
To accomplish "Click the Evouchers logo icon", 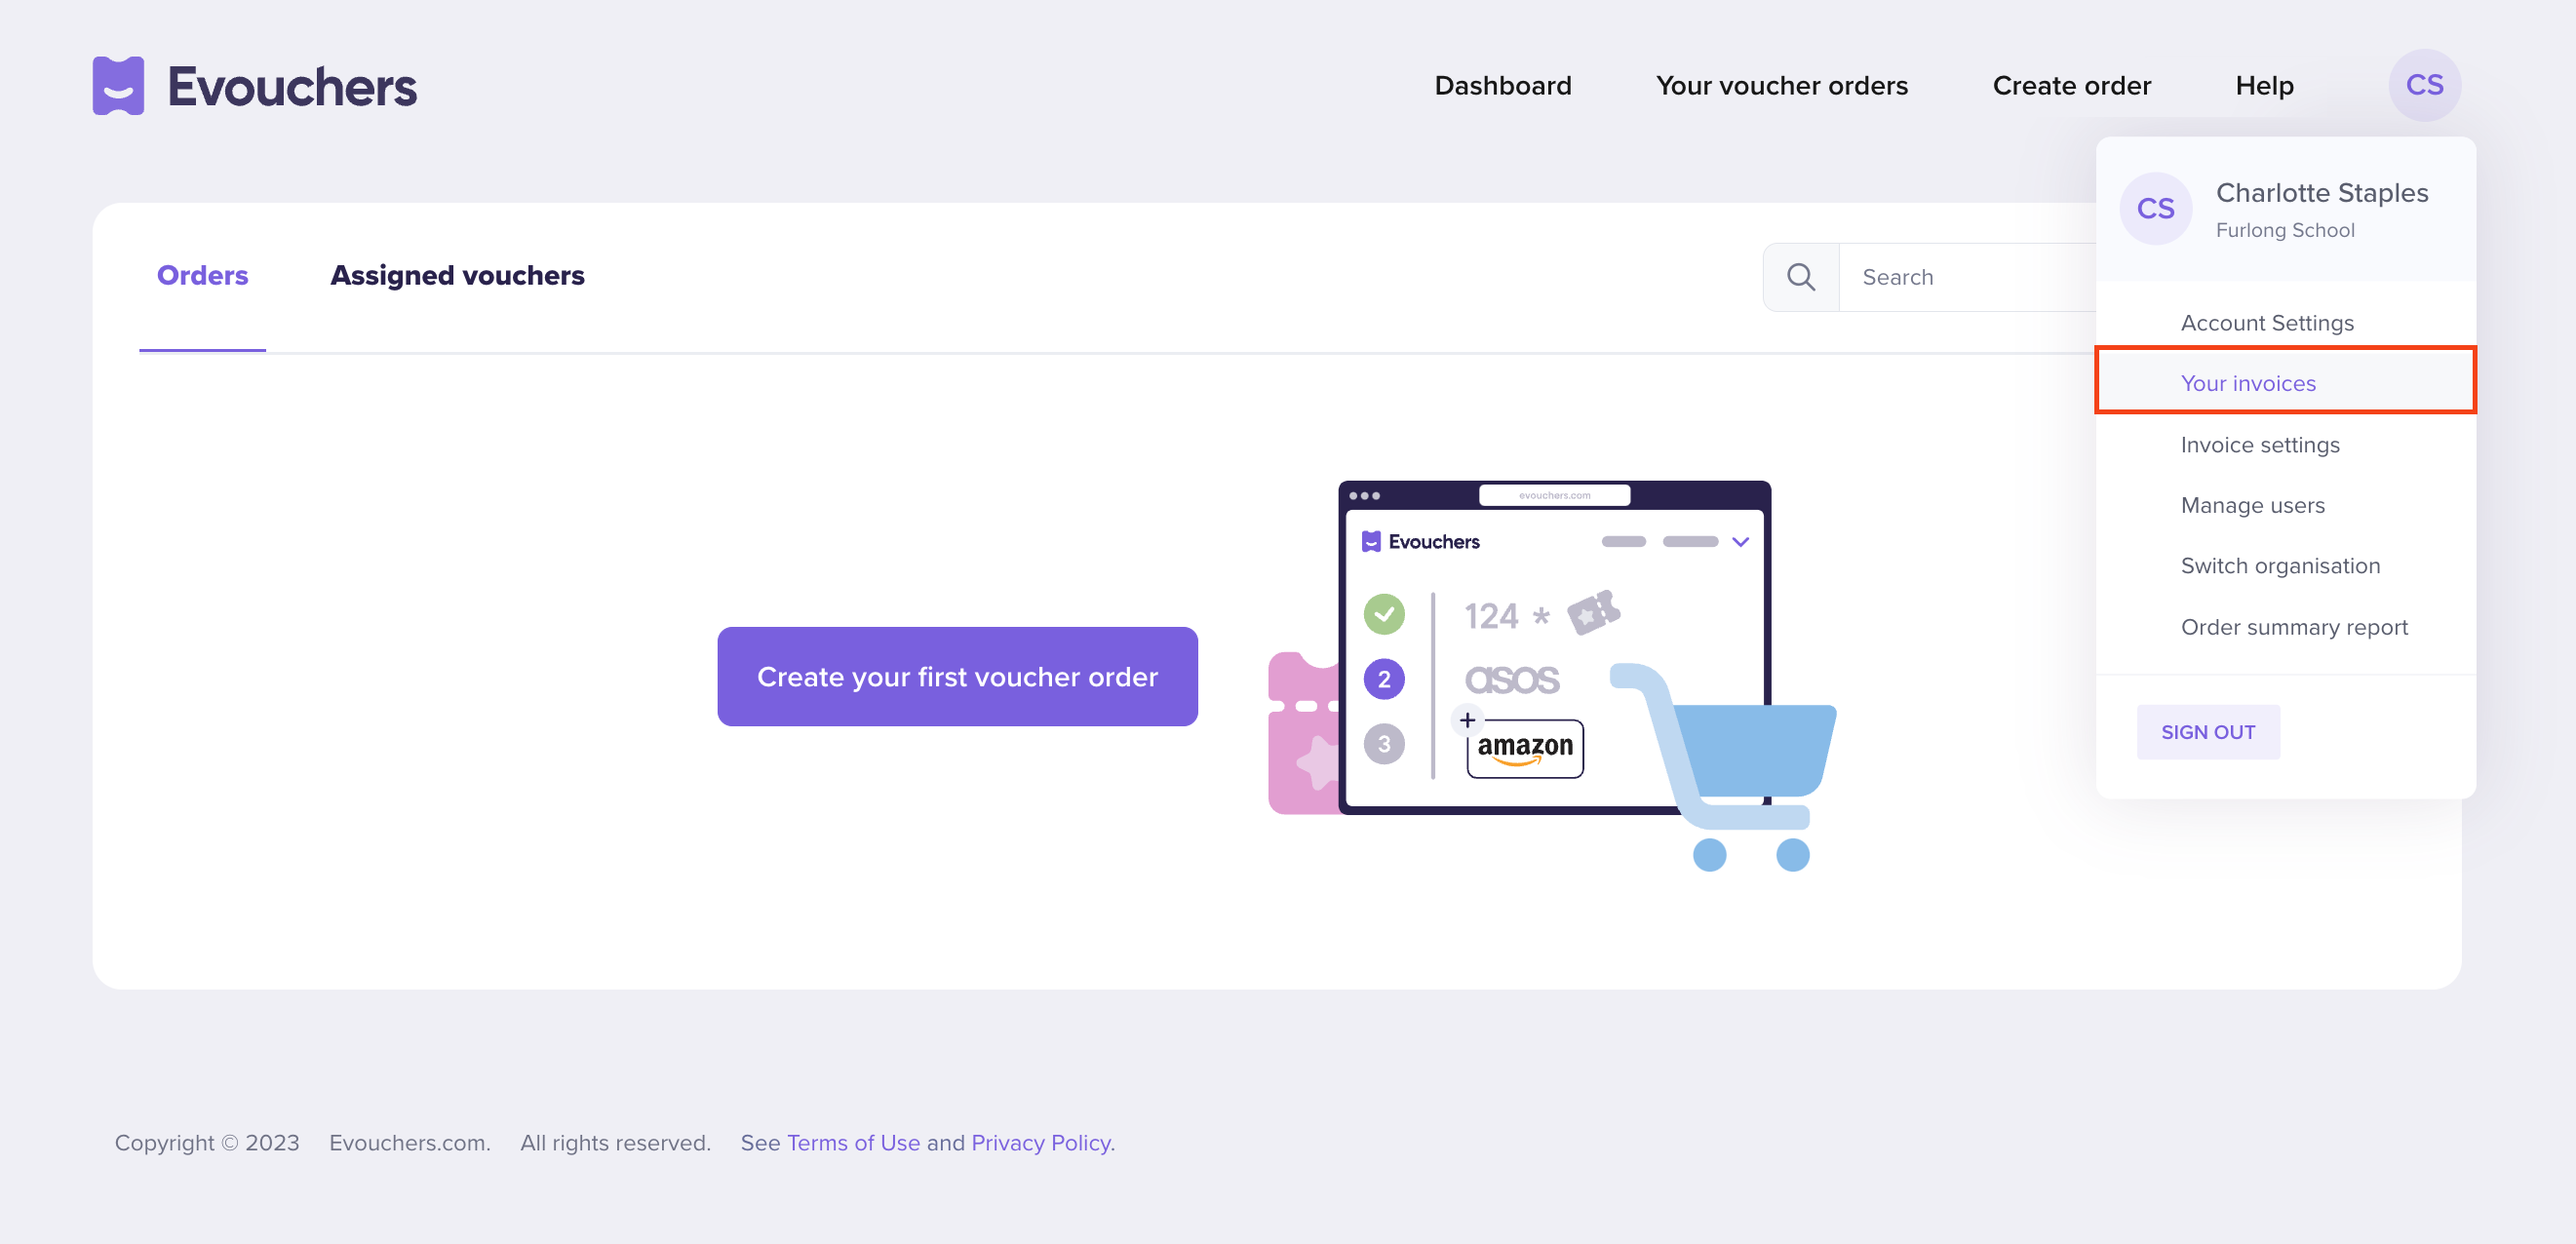I will pyautogui.click(x=119, y=85).
